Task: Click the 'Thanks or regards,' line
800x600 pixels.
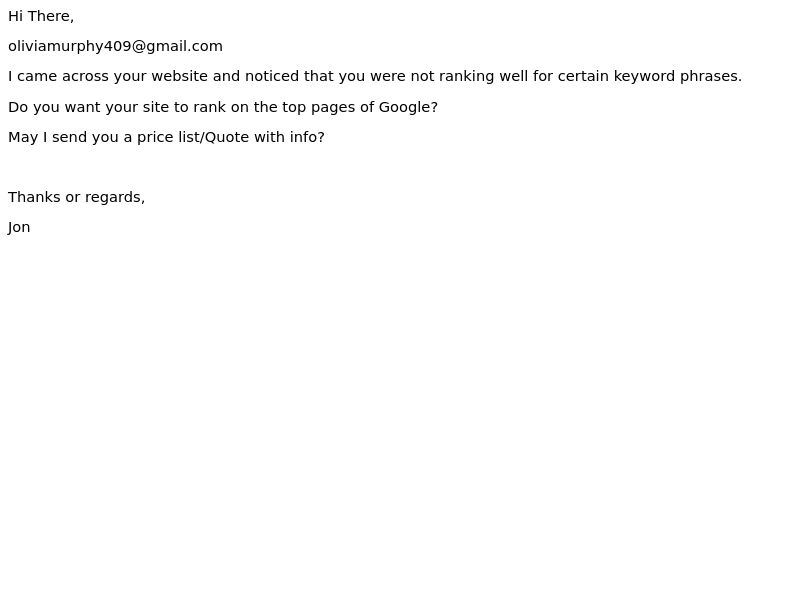Action: 77,197
